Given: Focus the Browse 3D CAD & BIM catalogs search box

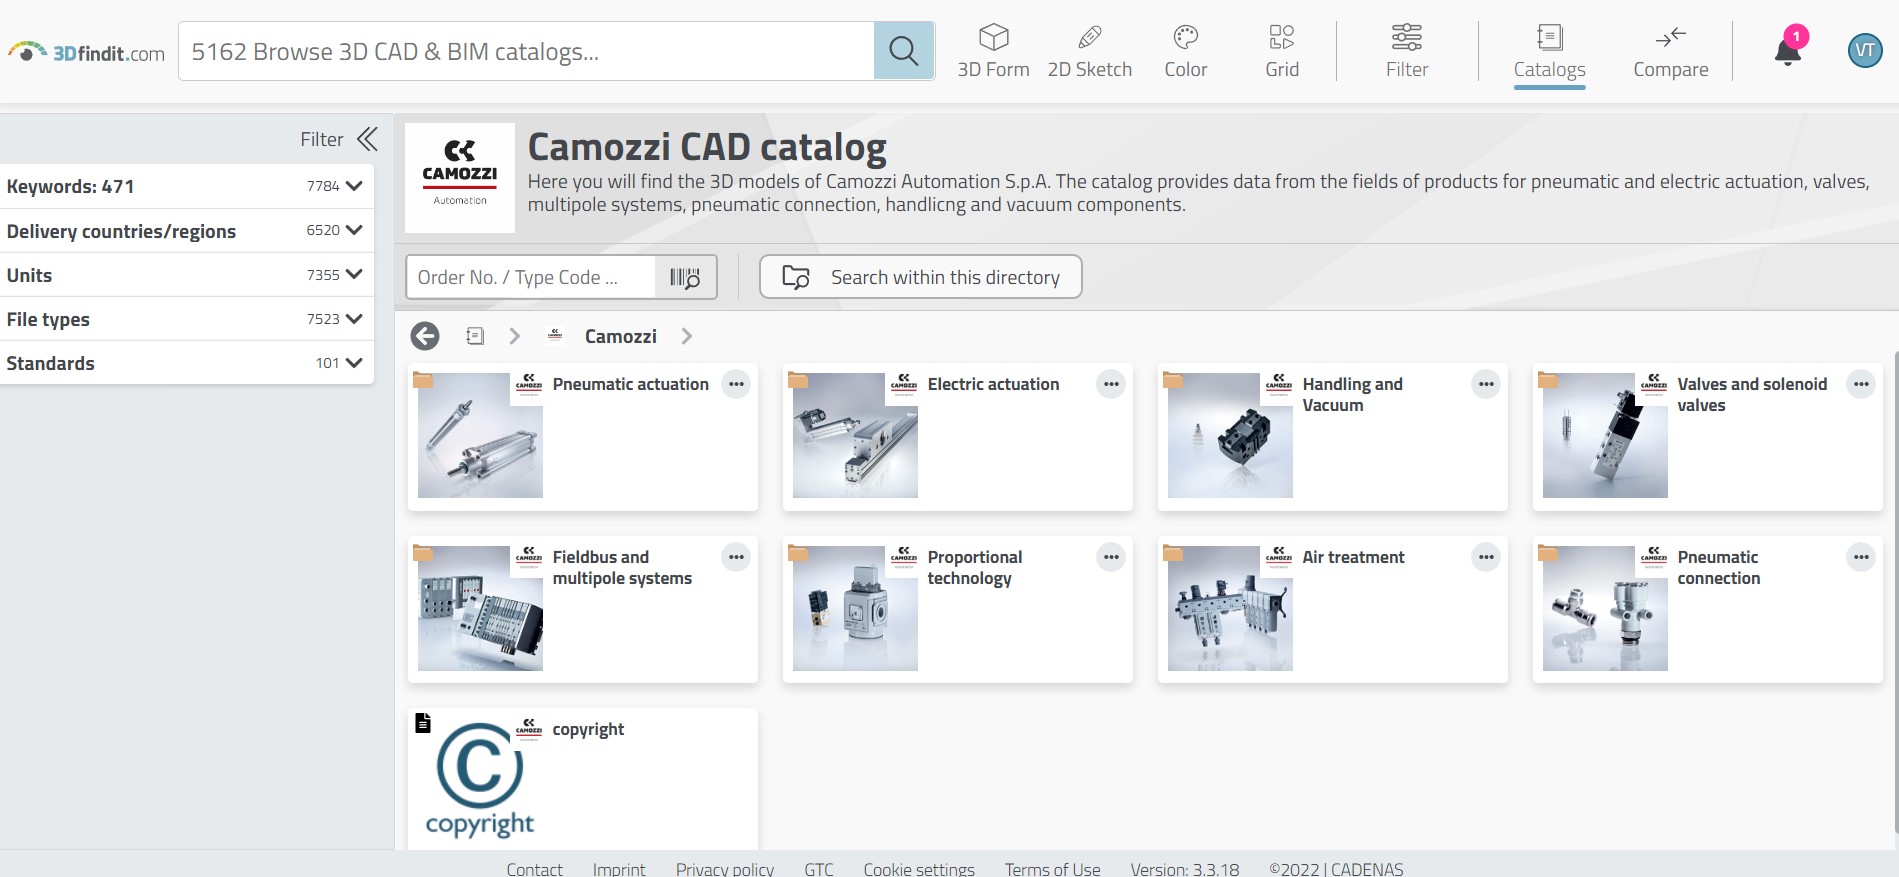Looking at the screenshot, I should tap(526, 51).
